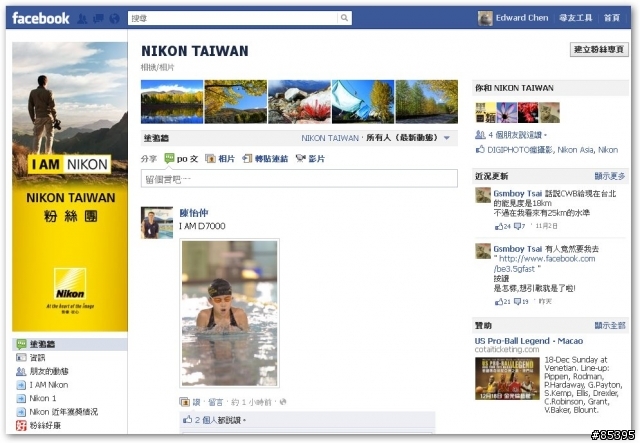
Task: Click the Facebook logo
Action: point(41,18)
